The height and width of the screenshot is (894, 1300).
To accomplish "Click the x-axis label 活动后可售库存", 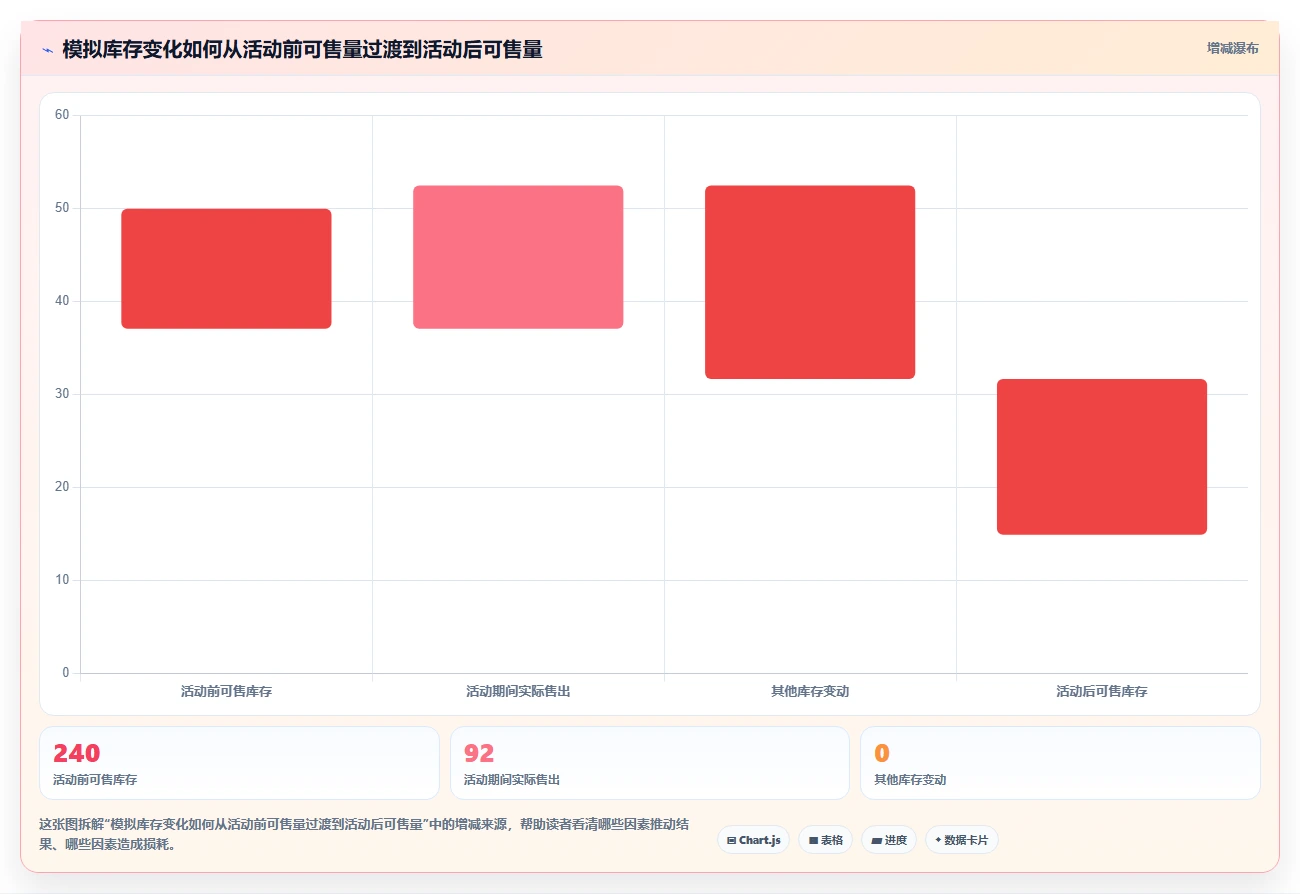I will (1102, 691).
